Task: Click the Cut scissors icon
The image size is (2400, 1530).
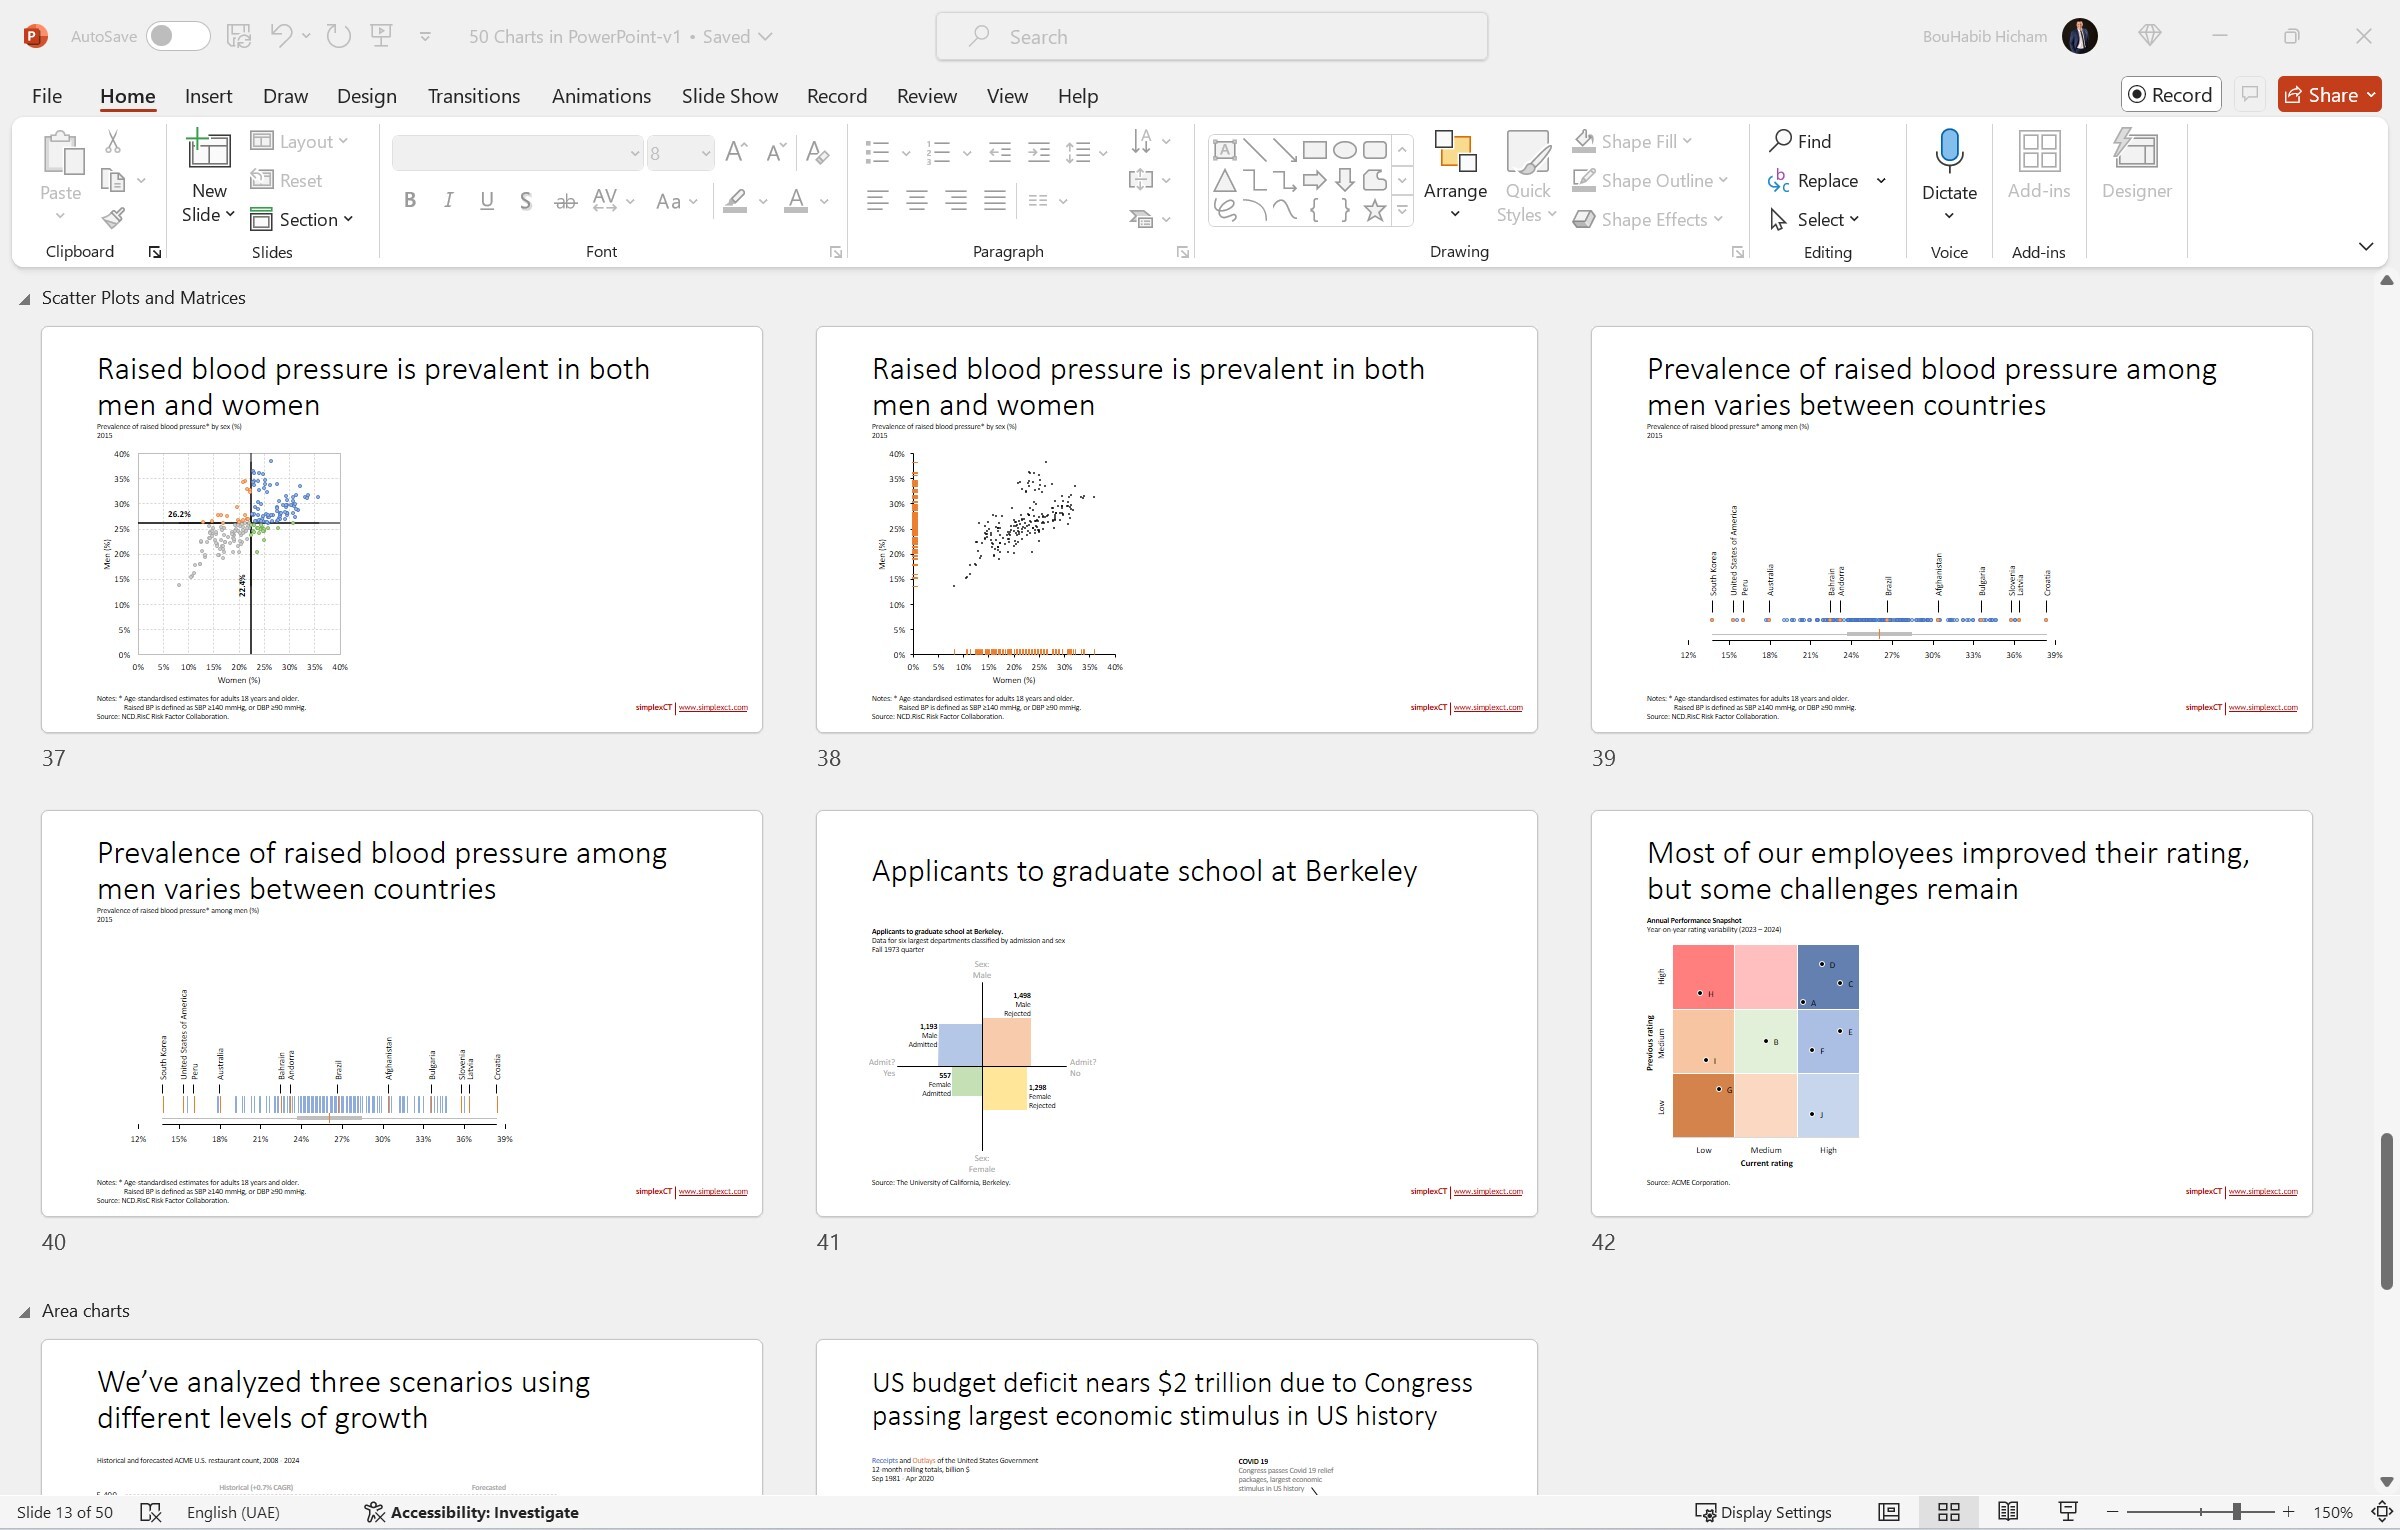Action: [113, 142]
